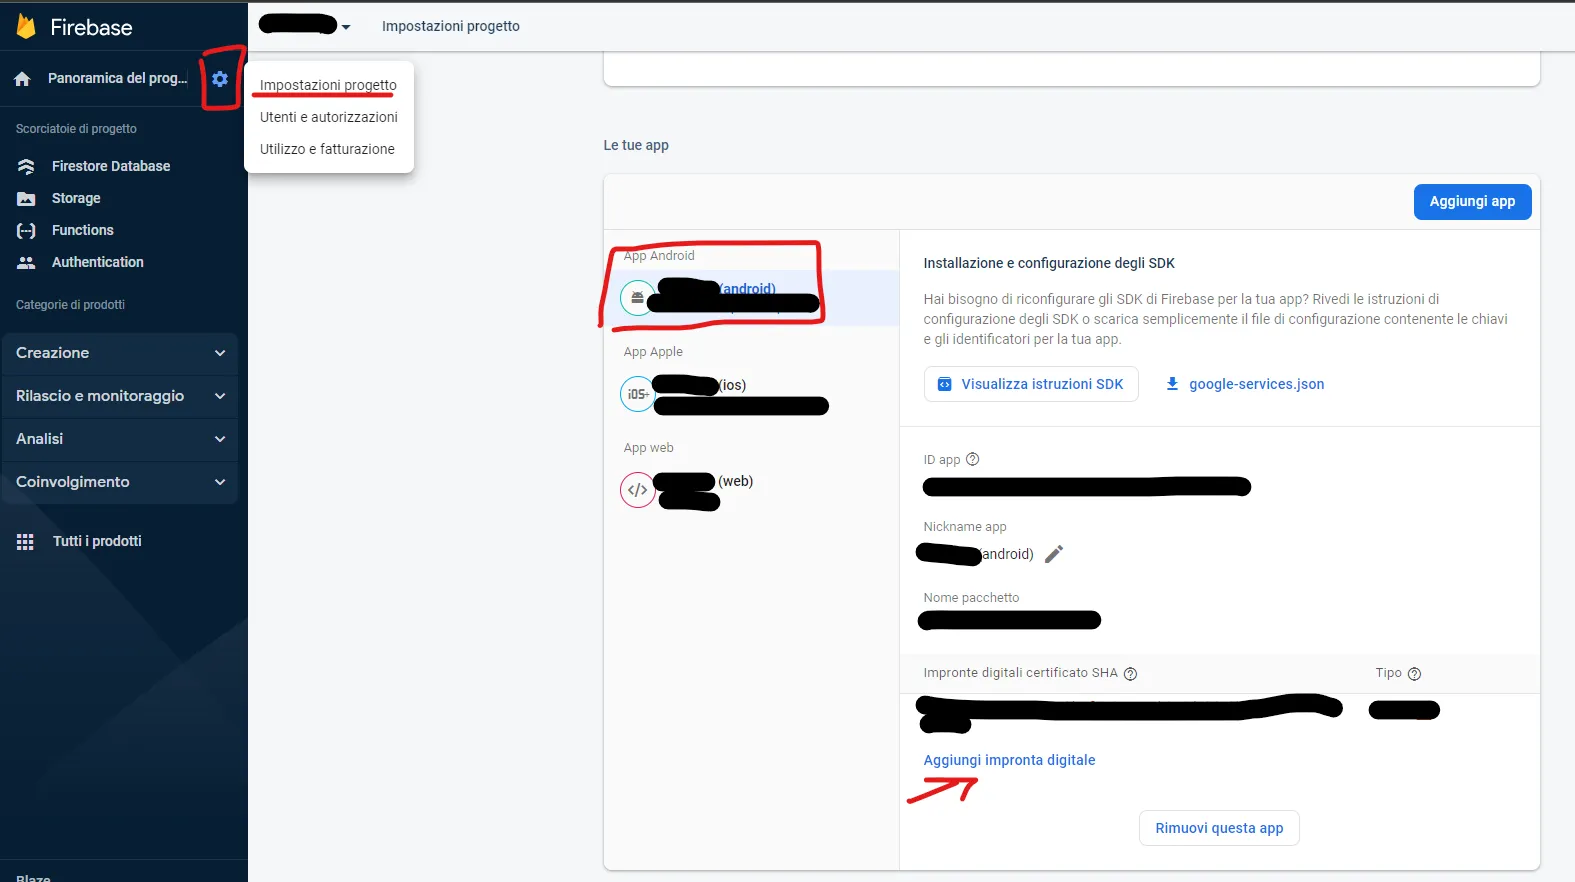Image resolution: width=1575 pixels, height=882 pixels.
Task: Select the web app code icon
Action: click(637, 490)
